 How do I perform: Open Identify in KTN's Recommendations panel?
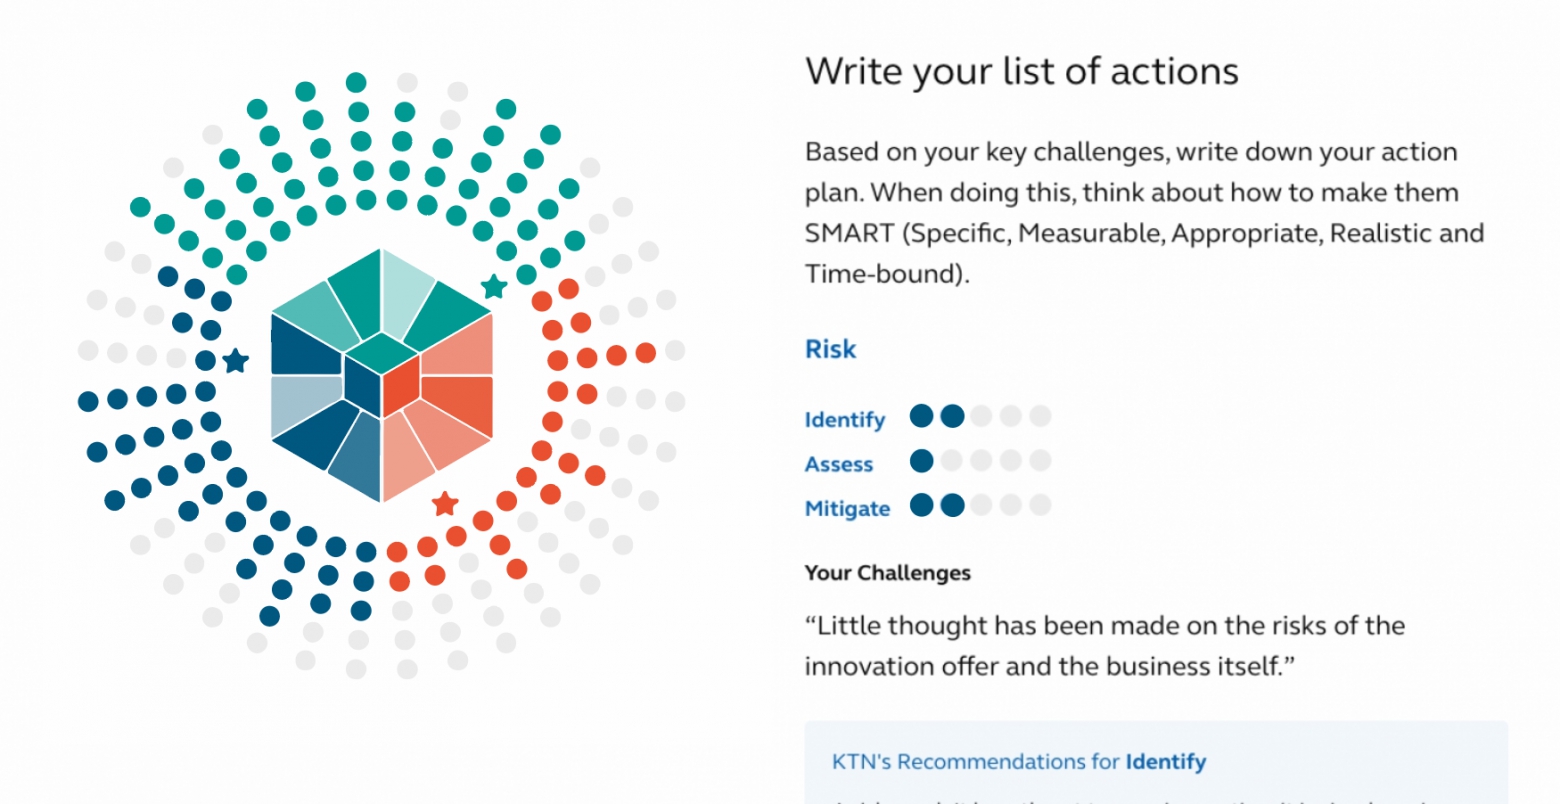tap(1166, 762)
